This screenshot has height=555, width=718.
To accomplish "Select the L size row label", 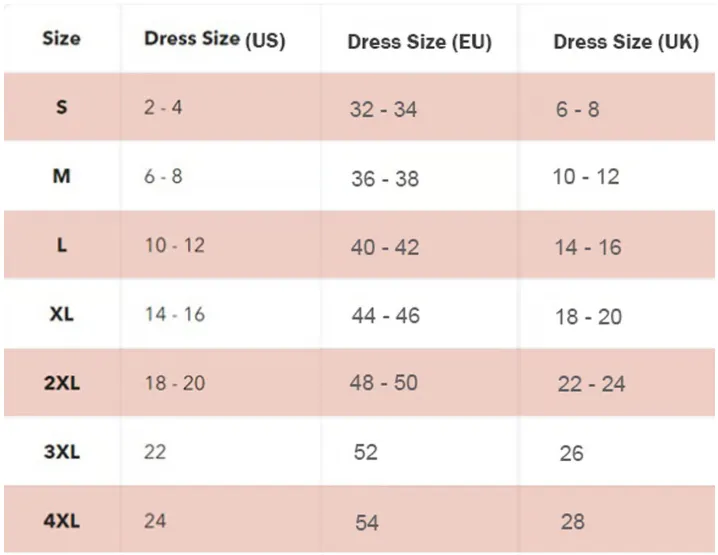I will (62, 246).
